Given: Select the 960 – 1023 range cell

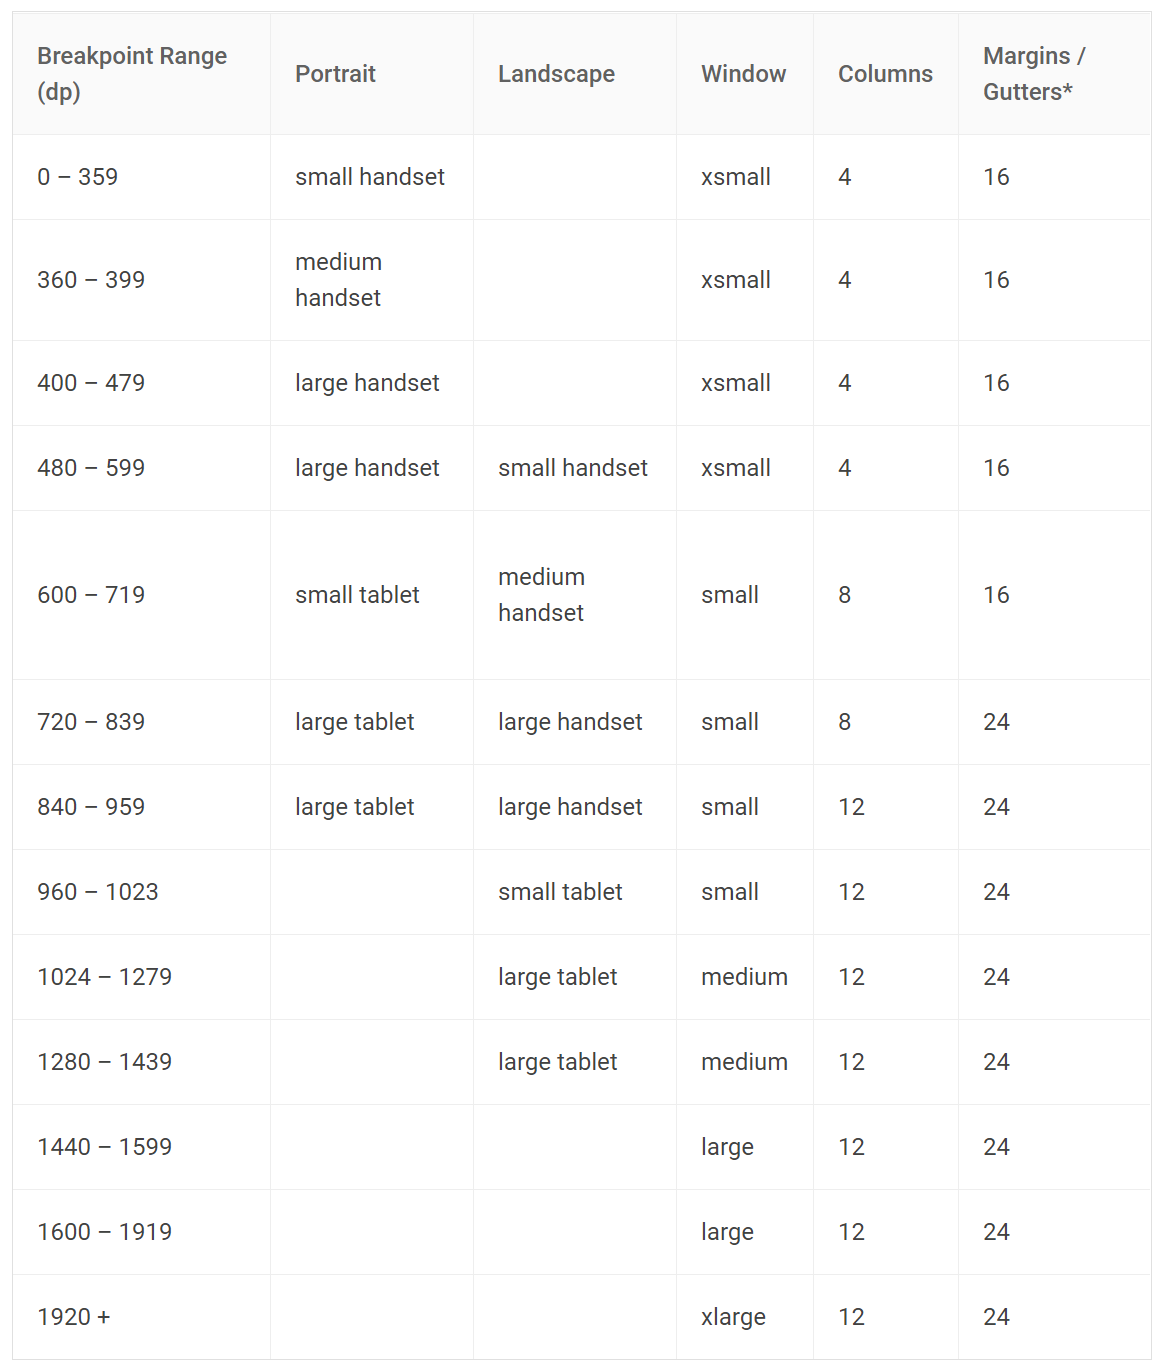Looking at the screenshot, I should pyautogui.click(x=141, y=892).
